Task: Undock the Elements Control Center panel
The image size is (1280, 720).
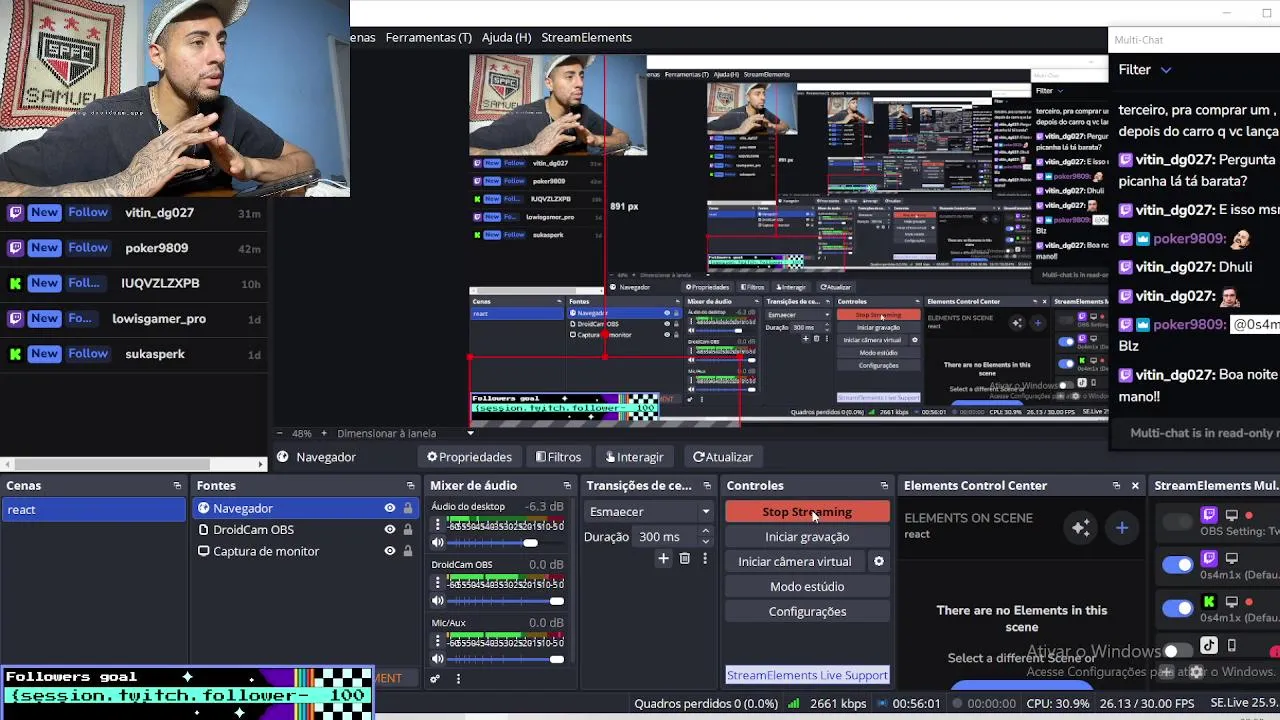Action: tap(1116, 486)
